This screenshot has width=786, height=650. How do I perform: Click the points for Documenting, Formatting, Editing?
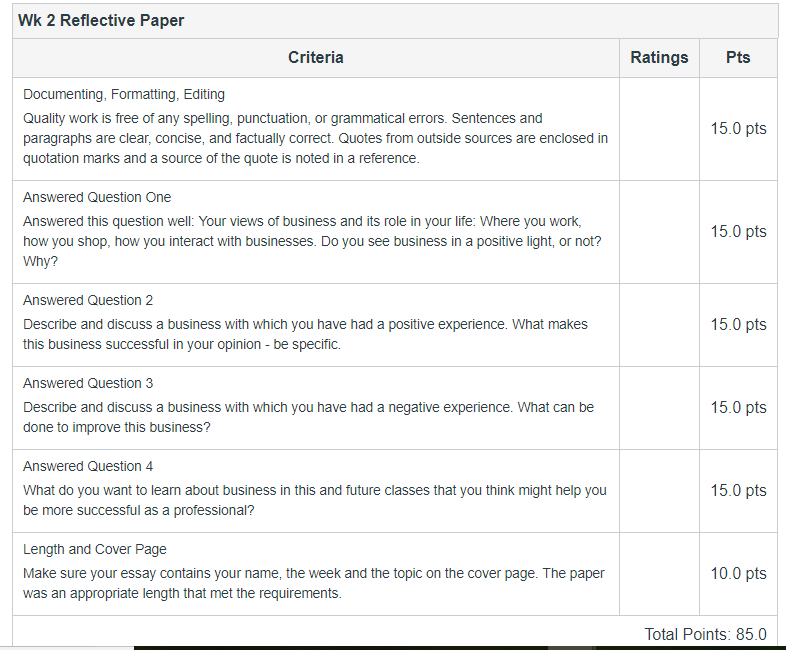[x=738, y=129]
